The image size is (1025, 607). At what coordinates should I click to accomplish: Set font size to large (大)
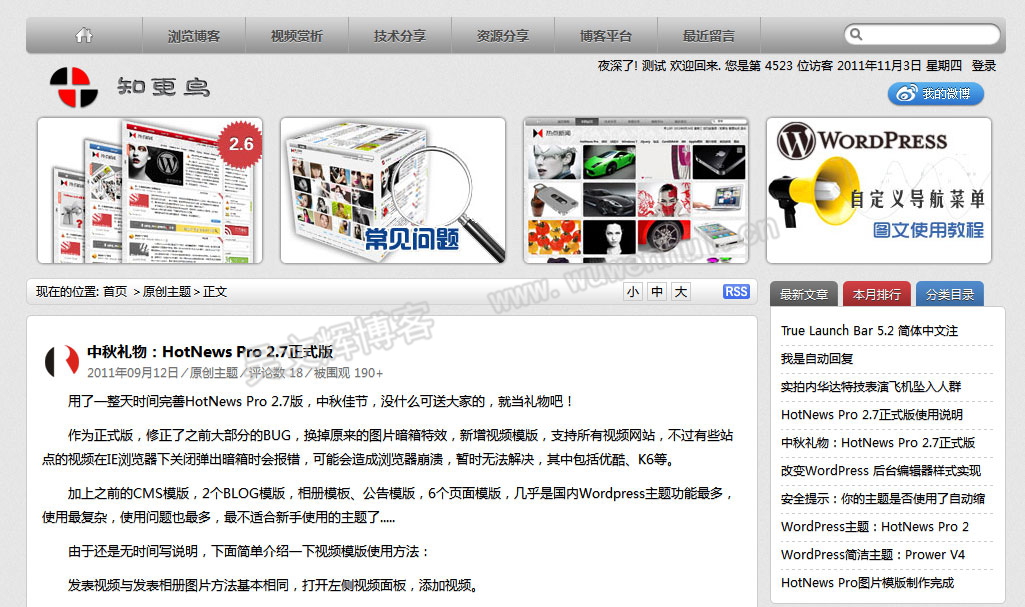point(680,292)
